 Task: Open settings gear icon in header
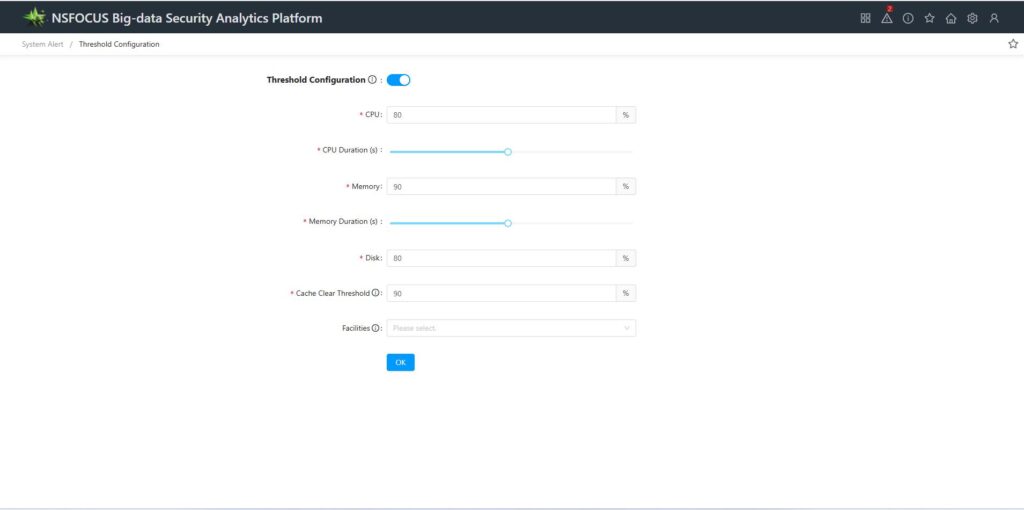click(972, 18)
